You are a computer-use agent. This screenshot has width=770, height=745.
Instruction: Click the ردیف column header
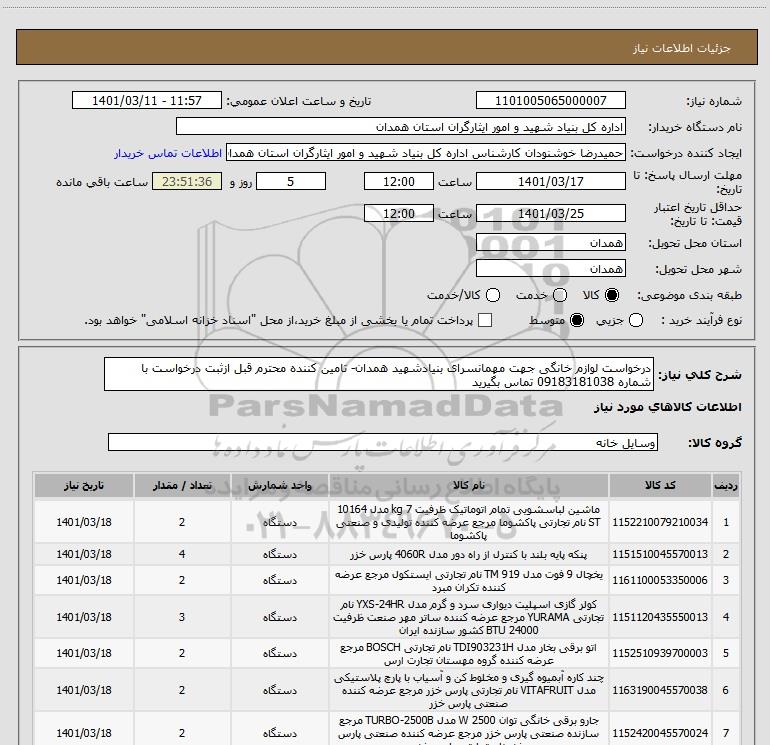pyautogui.click(x=726, y=486)
